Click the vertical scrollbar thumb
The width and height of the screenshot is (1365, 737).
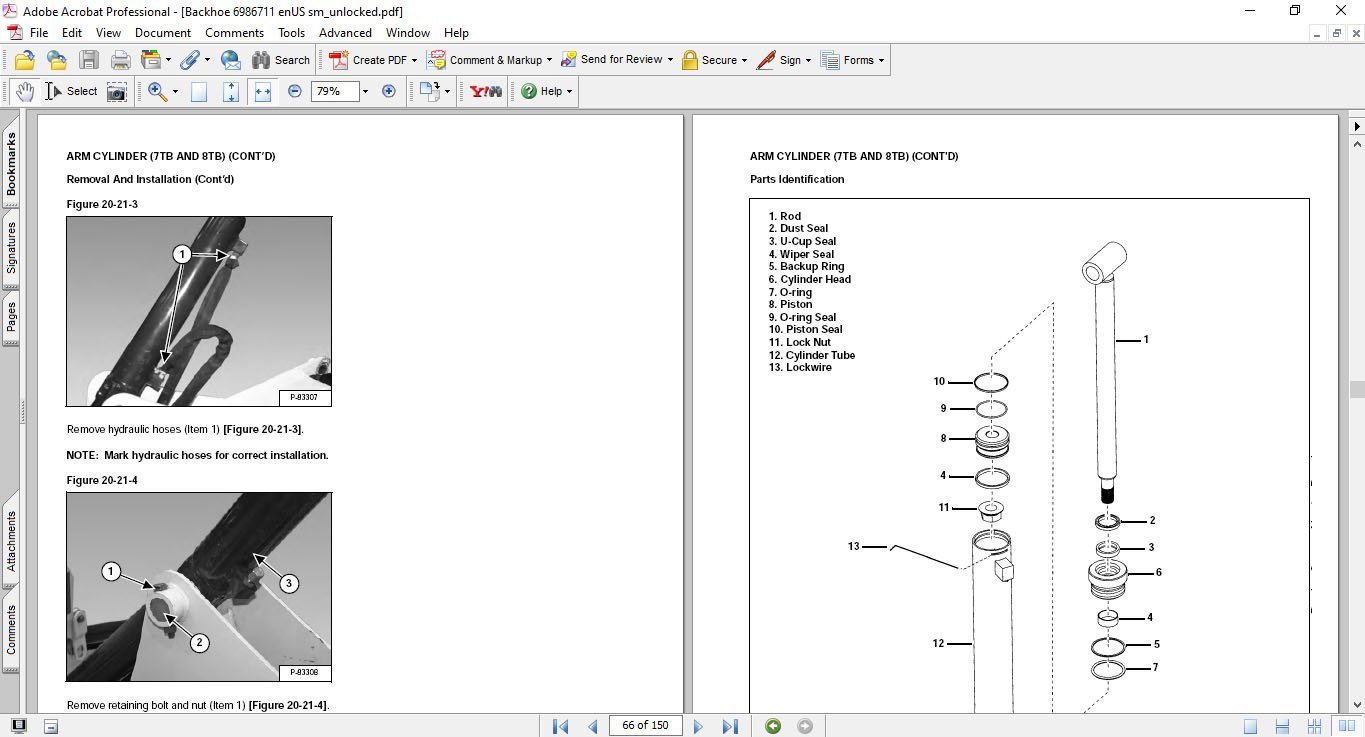[1356, 390]
